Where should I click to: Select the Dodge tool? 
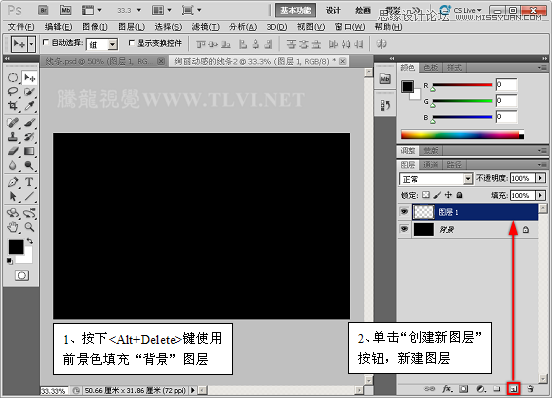click(x=30, y=165)
